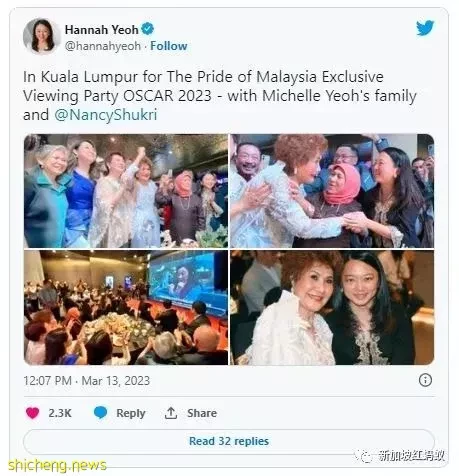
Task: Click the Twitter bird logo
Action: coord(425,28)
